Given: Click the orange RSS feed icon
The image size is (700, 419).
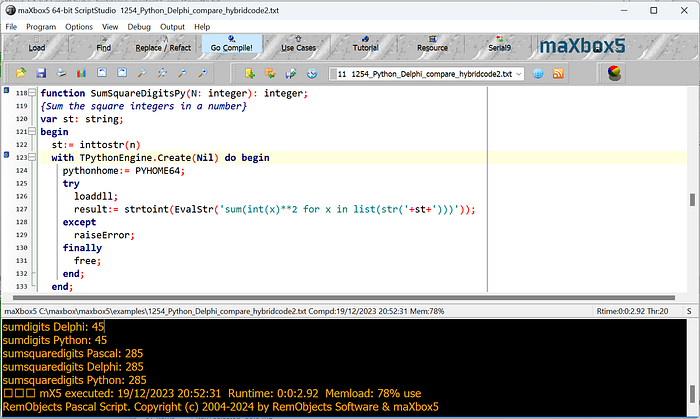Looking at the screenshot, I should tap(558, 74).
